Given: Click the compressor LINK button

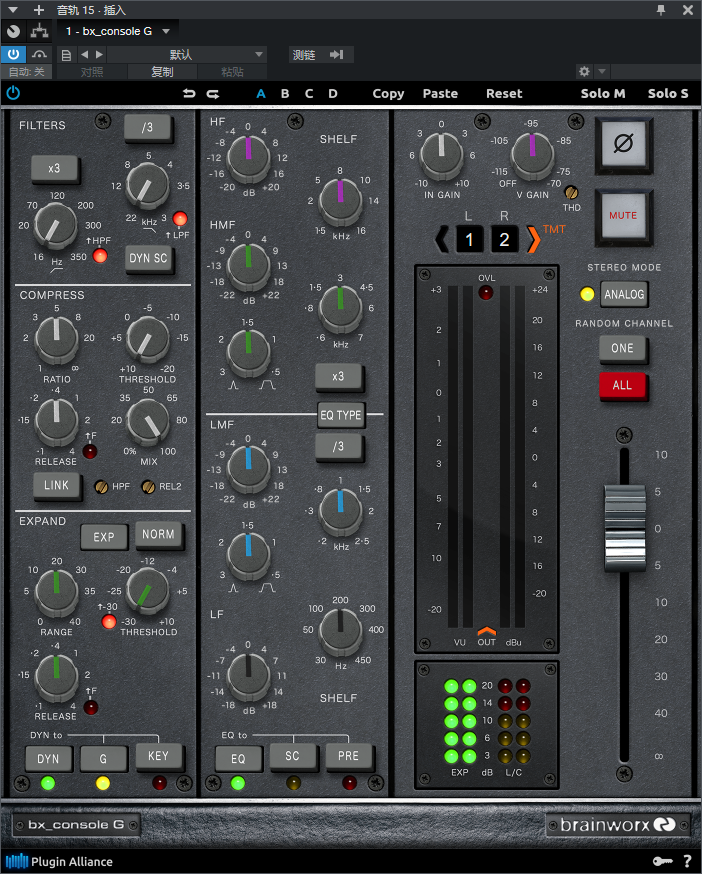Looking at the screenshot, I should (56, 485).
